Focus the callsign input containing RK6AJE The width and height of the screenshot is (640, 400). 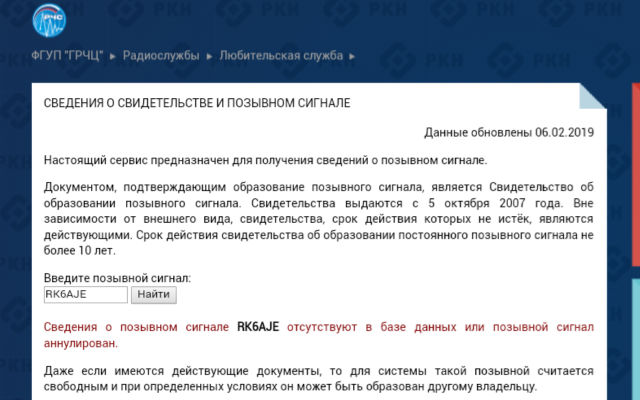click(x=85, y=294)
